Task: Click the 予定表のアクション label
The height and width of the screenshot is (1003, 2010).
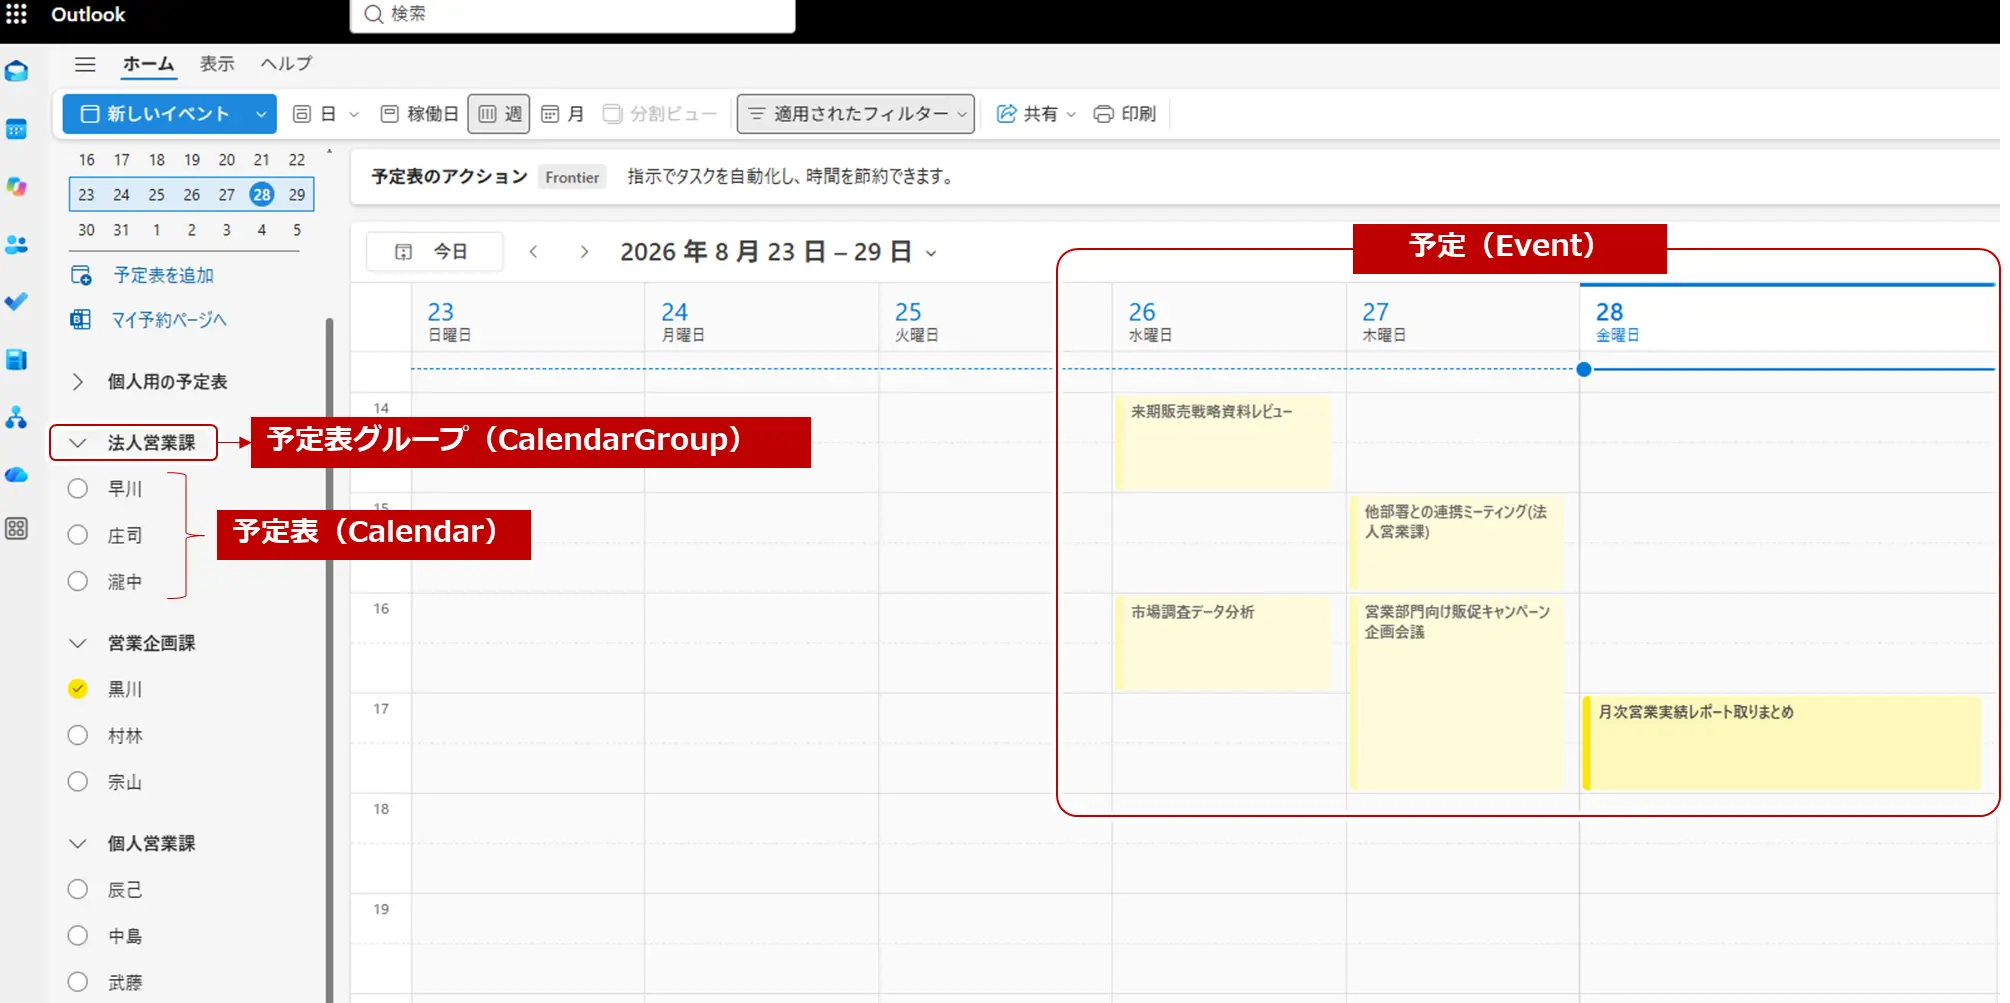Action: pos(449,177)
